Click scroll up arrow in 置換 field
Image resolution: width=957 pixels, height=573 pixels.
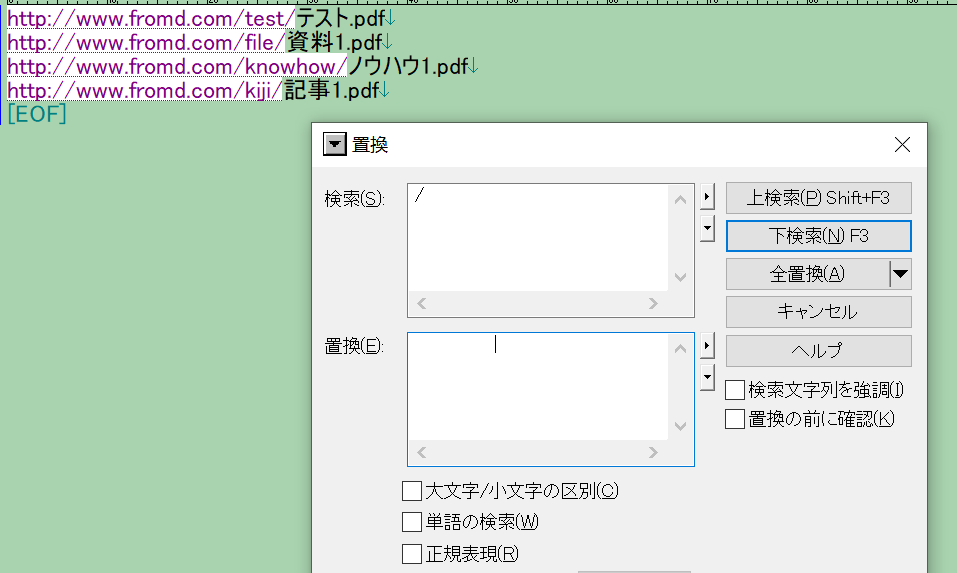[x=681, y=348]
